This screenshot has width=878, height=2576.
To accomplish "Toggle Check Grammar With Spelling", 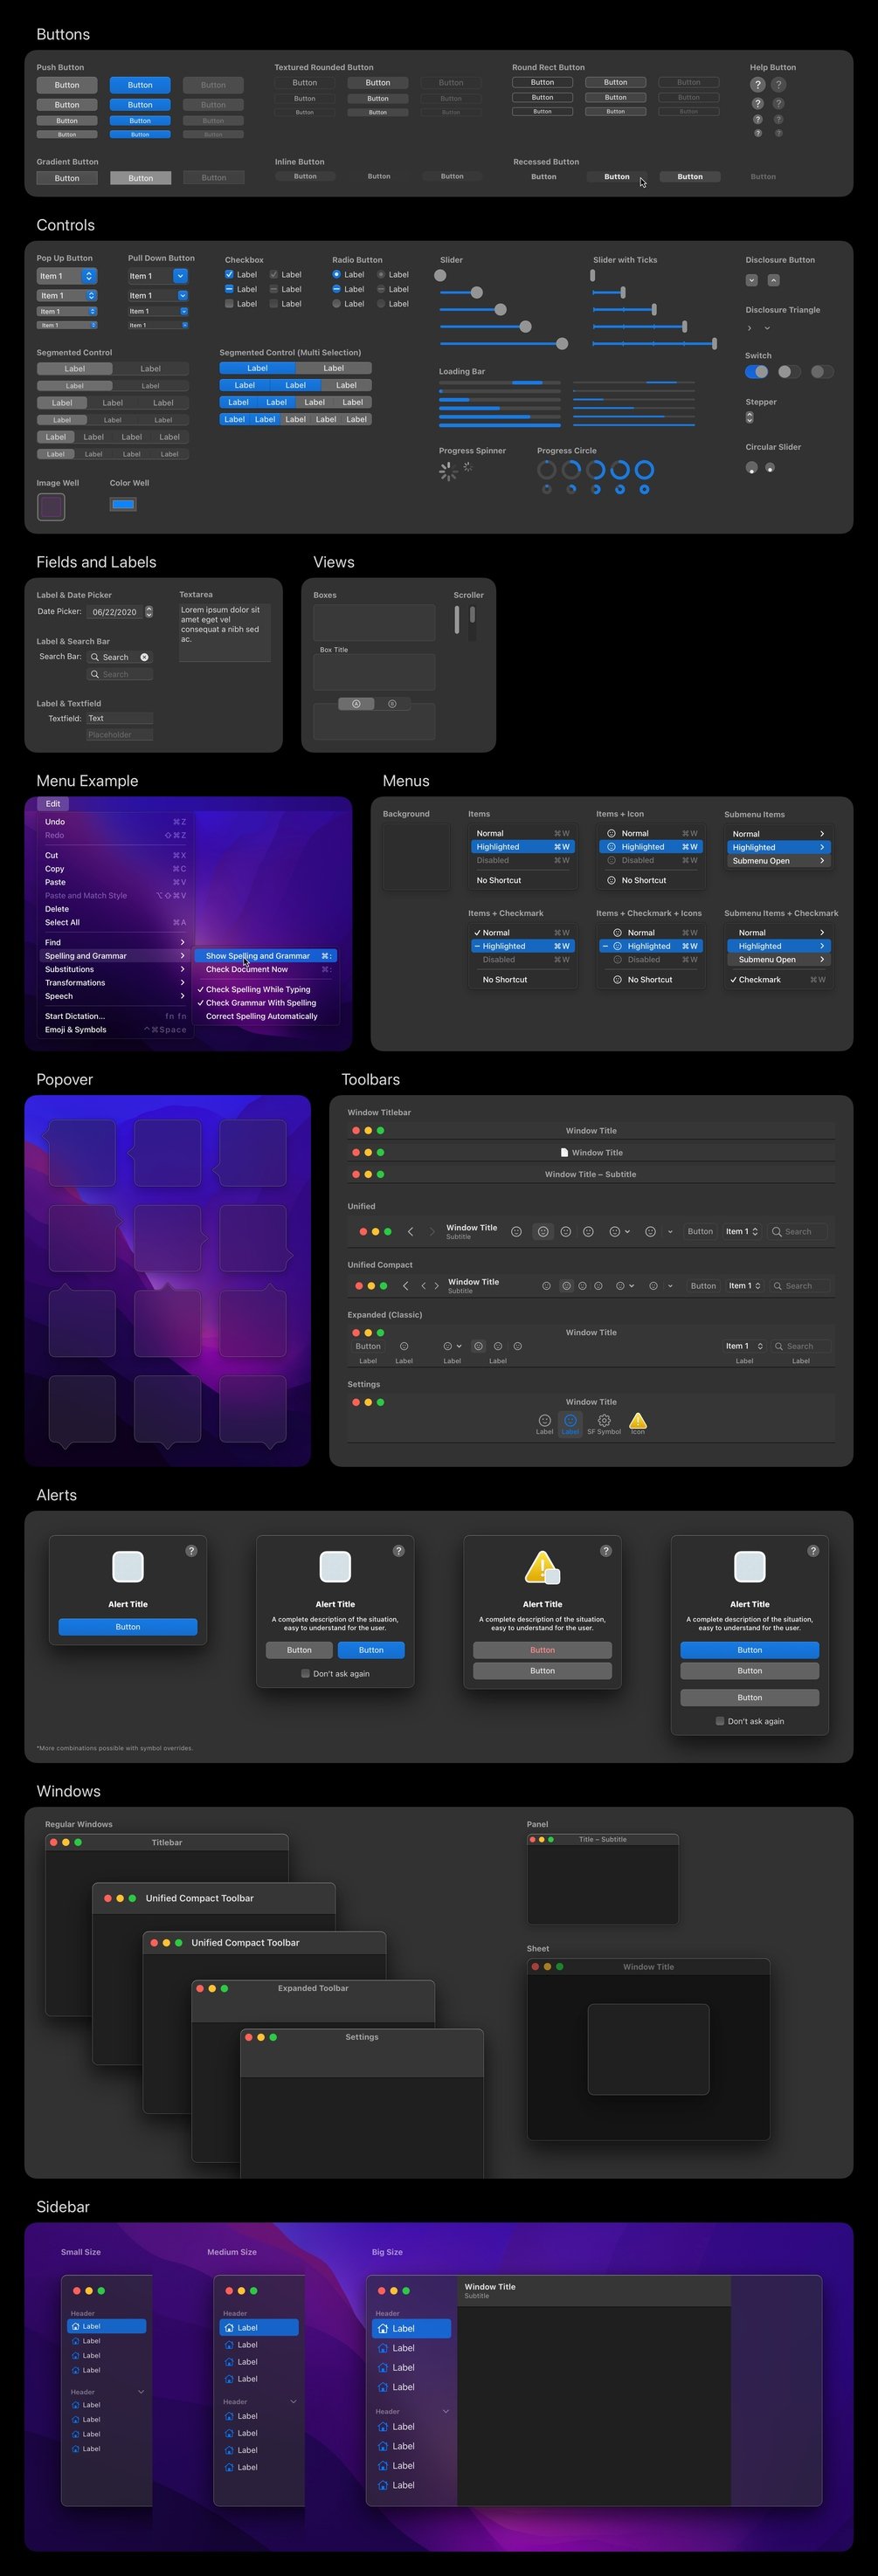I will [x=266, y=1002].
